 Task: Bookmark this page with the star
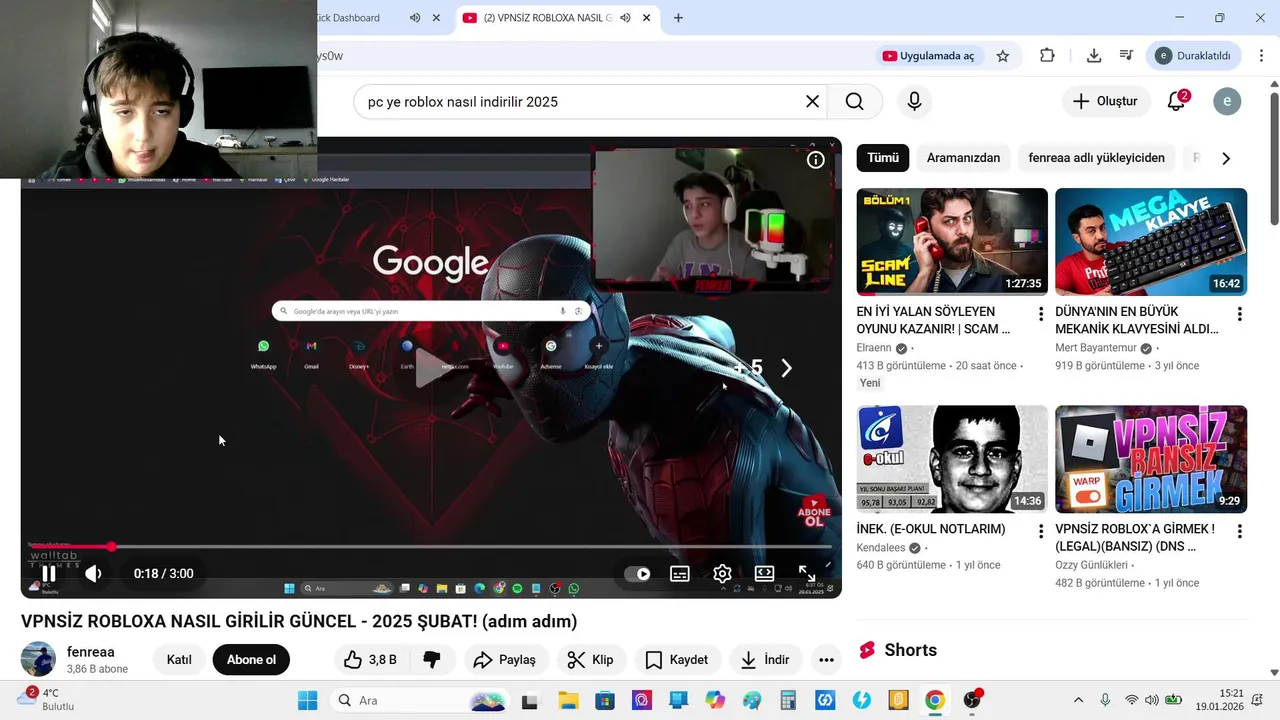tap(1003, 56)
